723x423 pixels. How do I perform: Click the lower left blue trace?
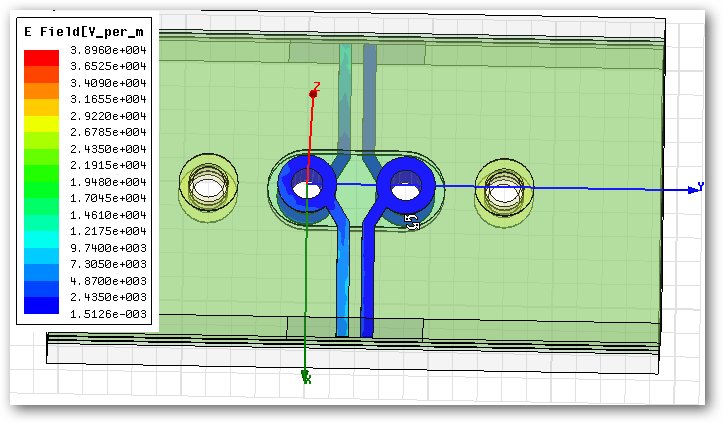click(342, 277)
